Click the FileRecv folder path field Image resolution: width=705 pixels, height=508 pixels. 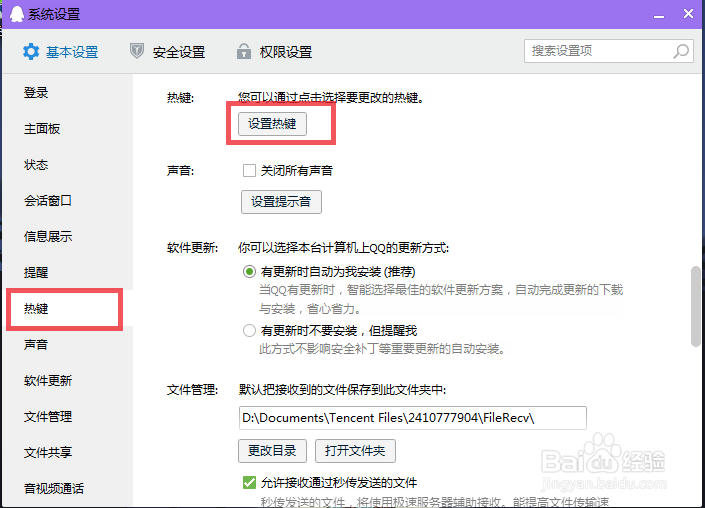click(x=412, y=418)
